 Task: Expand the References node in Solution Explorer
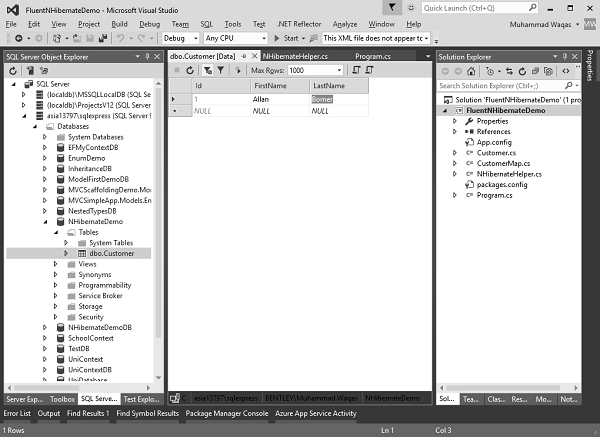(455, 132)
